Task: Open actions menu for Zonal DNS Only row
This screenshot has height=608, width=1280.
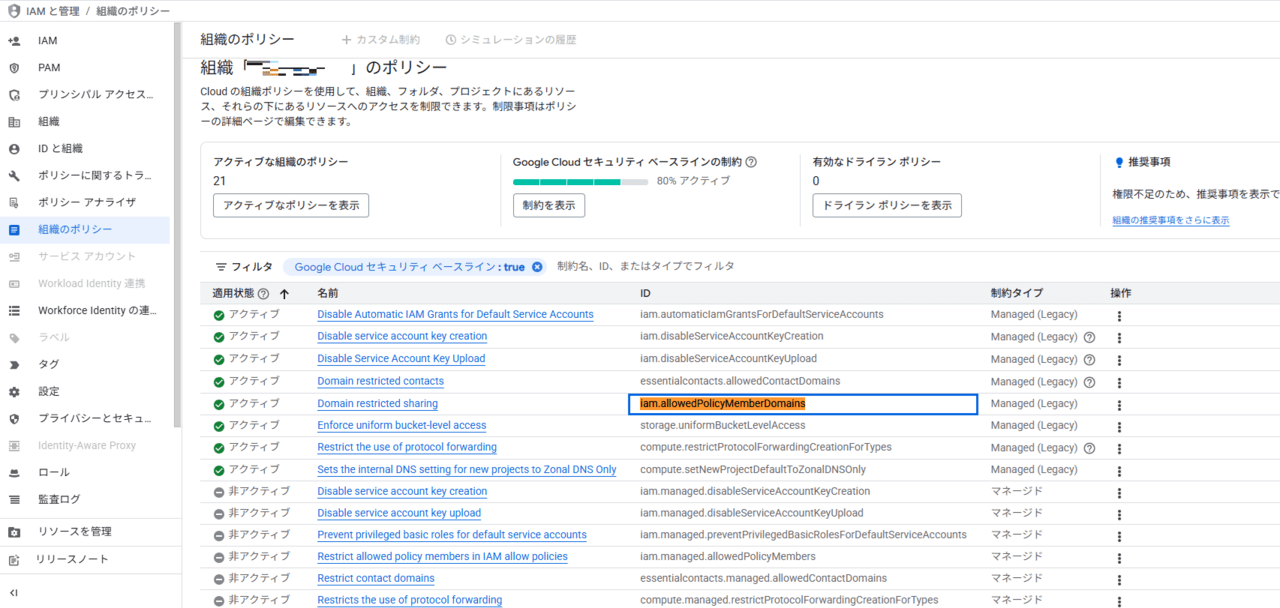Action: coord(1119,470)
